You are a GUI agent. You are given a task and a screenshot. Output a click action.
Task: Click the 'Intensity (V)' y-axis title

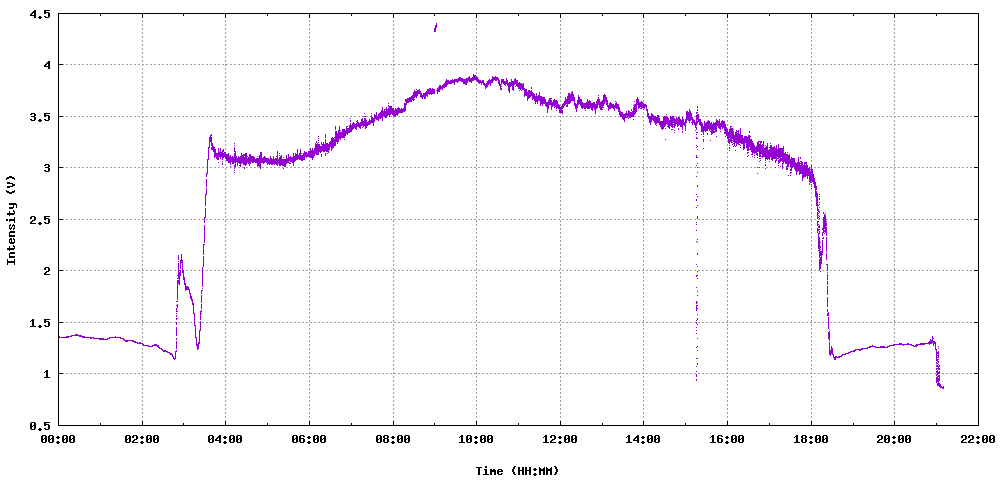[x=11, y=219]
